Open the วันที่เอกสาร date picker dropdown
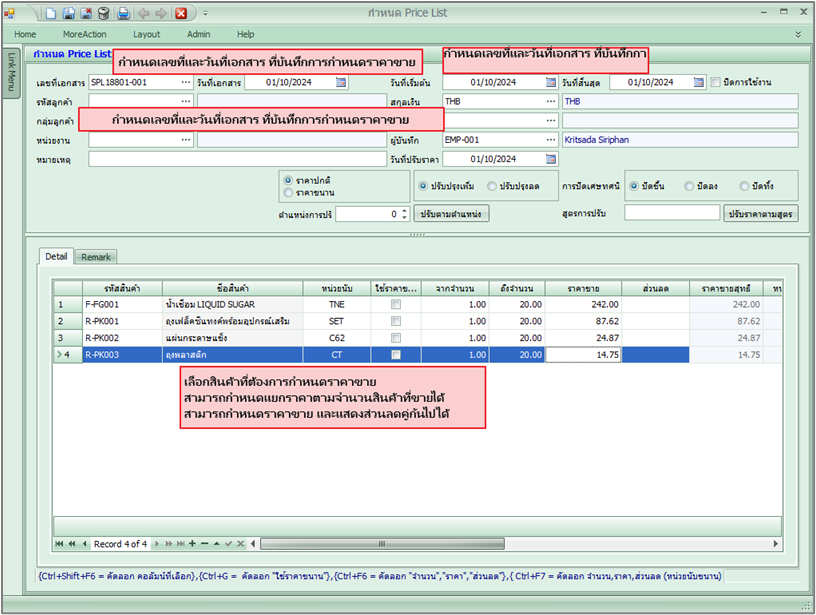Viewport: 816px width, 615px height. 340,82
